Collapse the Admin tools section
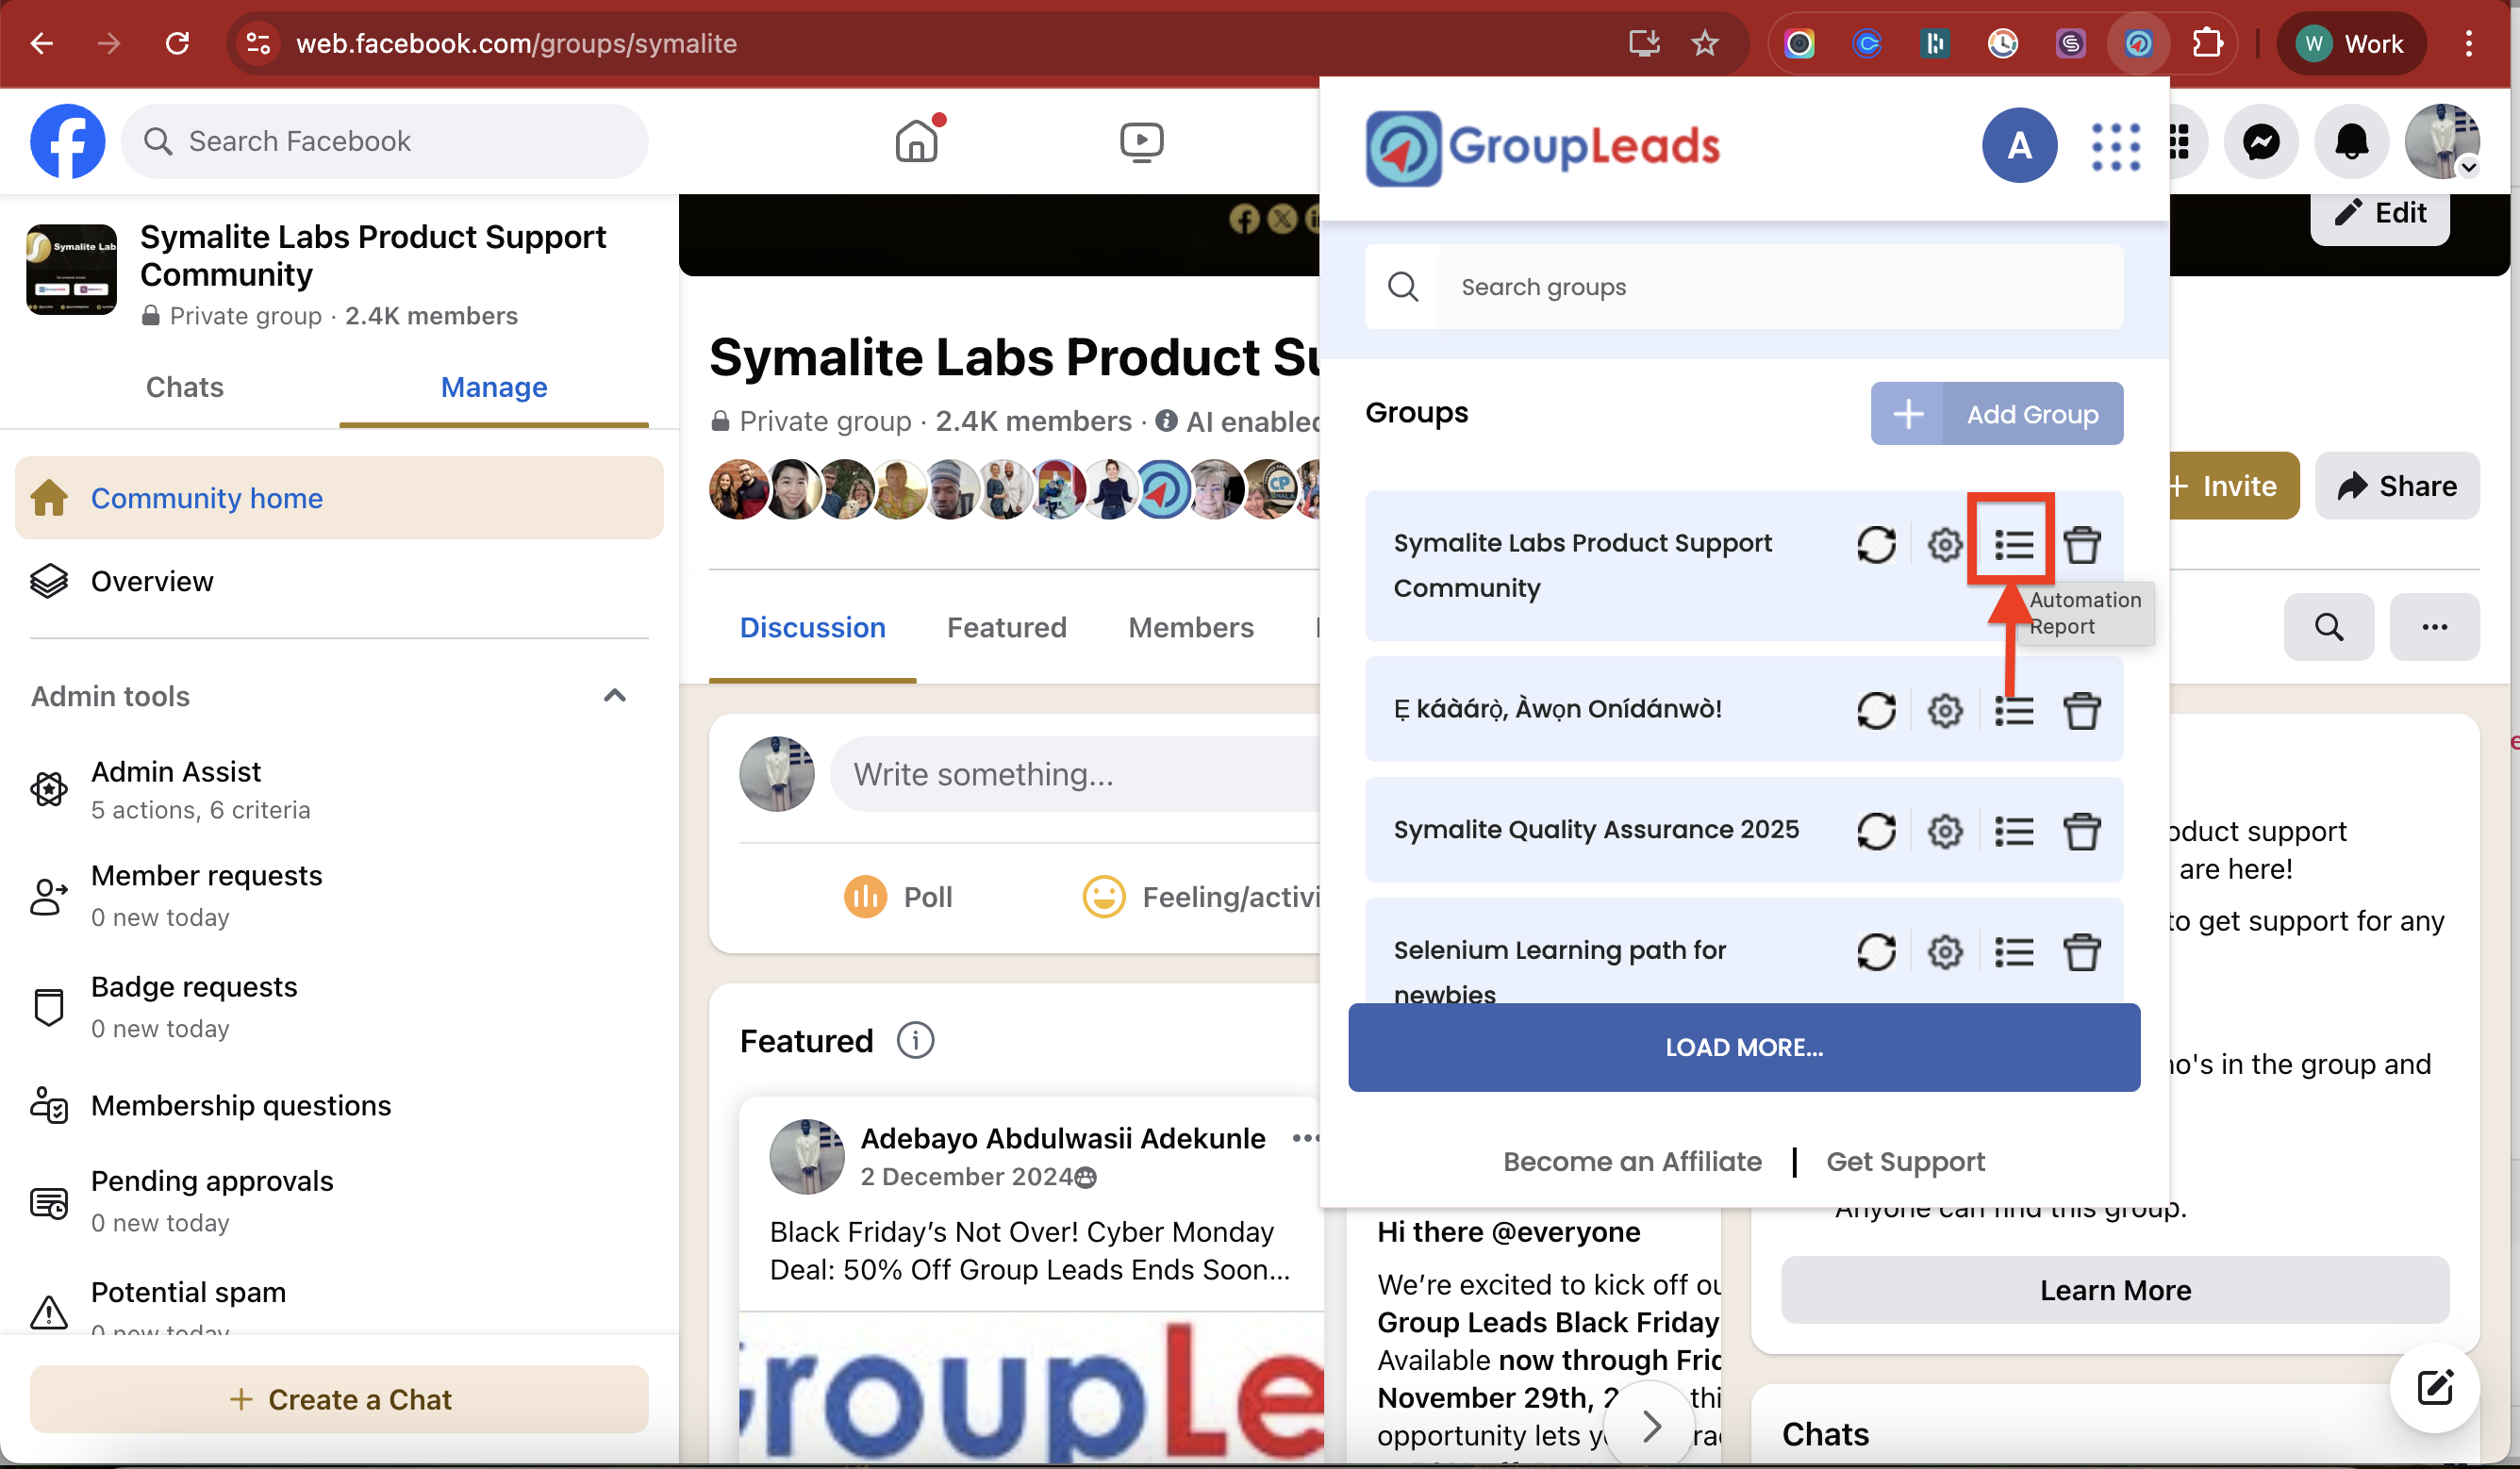Image resolution: width=2520 pixels, height=1469 pixels. click(x=615, y=696)
